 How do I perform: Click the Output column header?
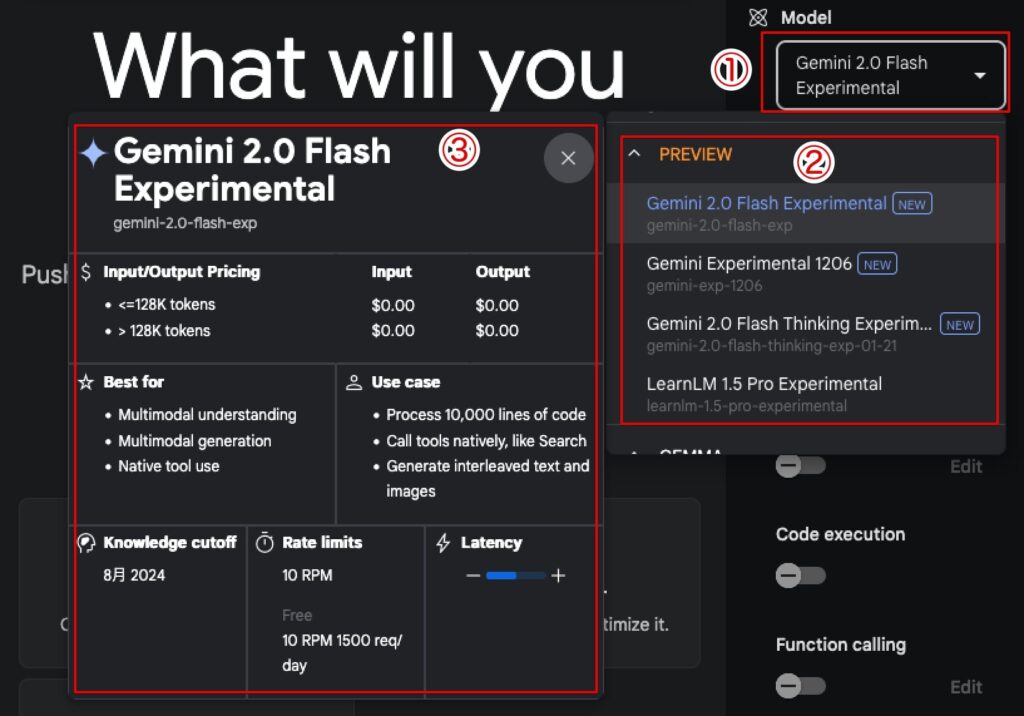502,272
